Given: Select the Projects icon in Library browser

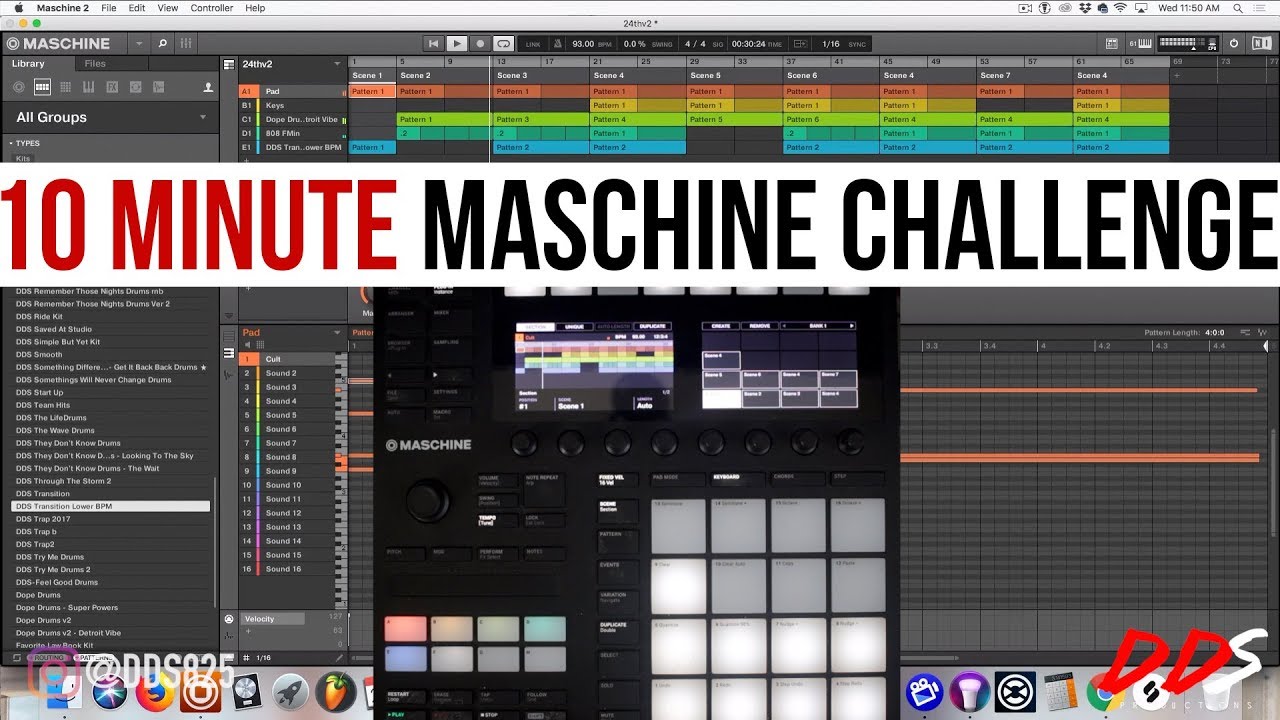Looking at the screenshot, I should pos(19,87).
